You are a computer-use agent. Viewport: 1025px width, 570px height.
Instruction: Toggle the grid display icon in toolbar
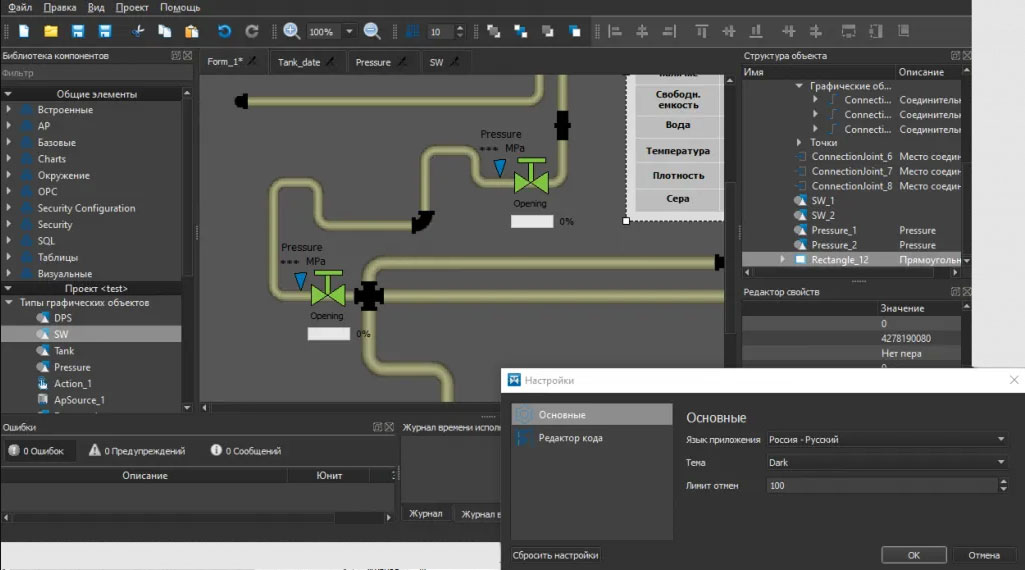tap(412, 32)
